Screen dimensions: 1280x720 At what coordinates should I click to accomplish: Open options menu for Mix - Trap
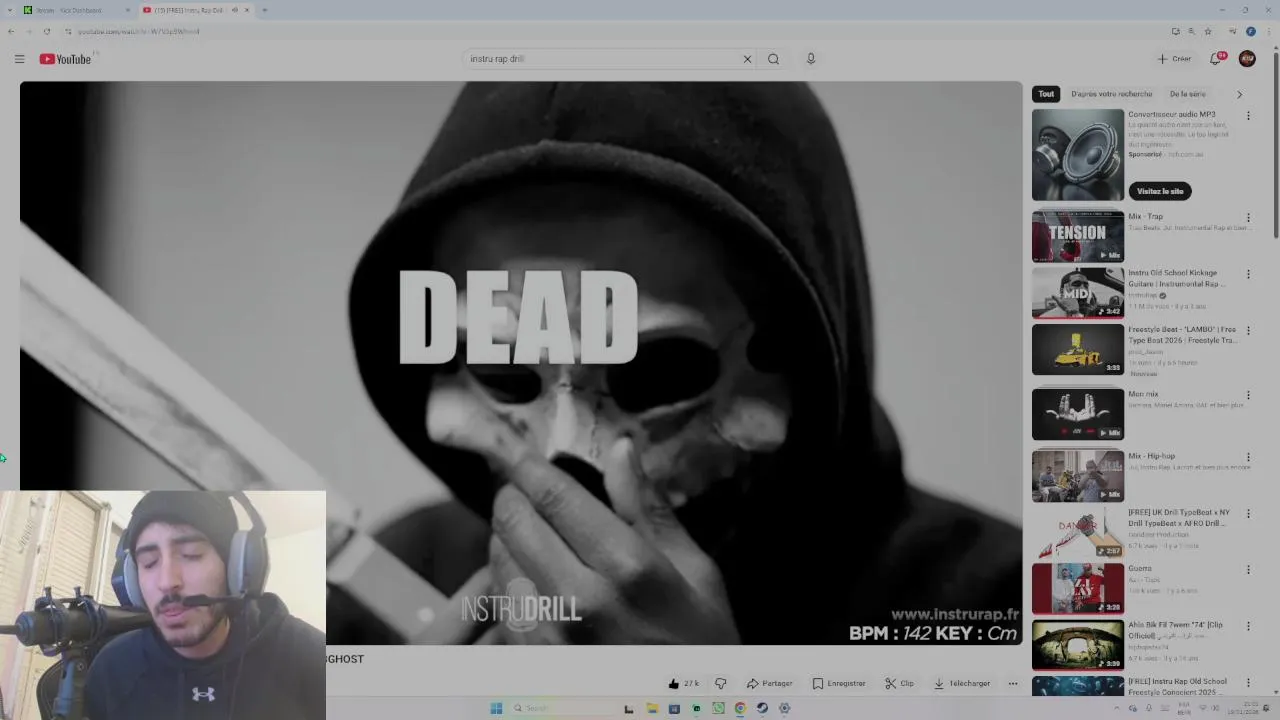(1248, 217)
